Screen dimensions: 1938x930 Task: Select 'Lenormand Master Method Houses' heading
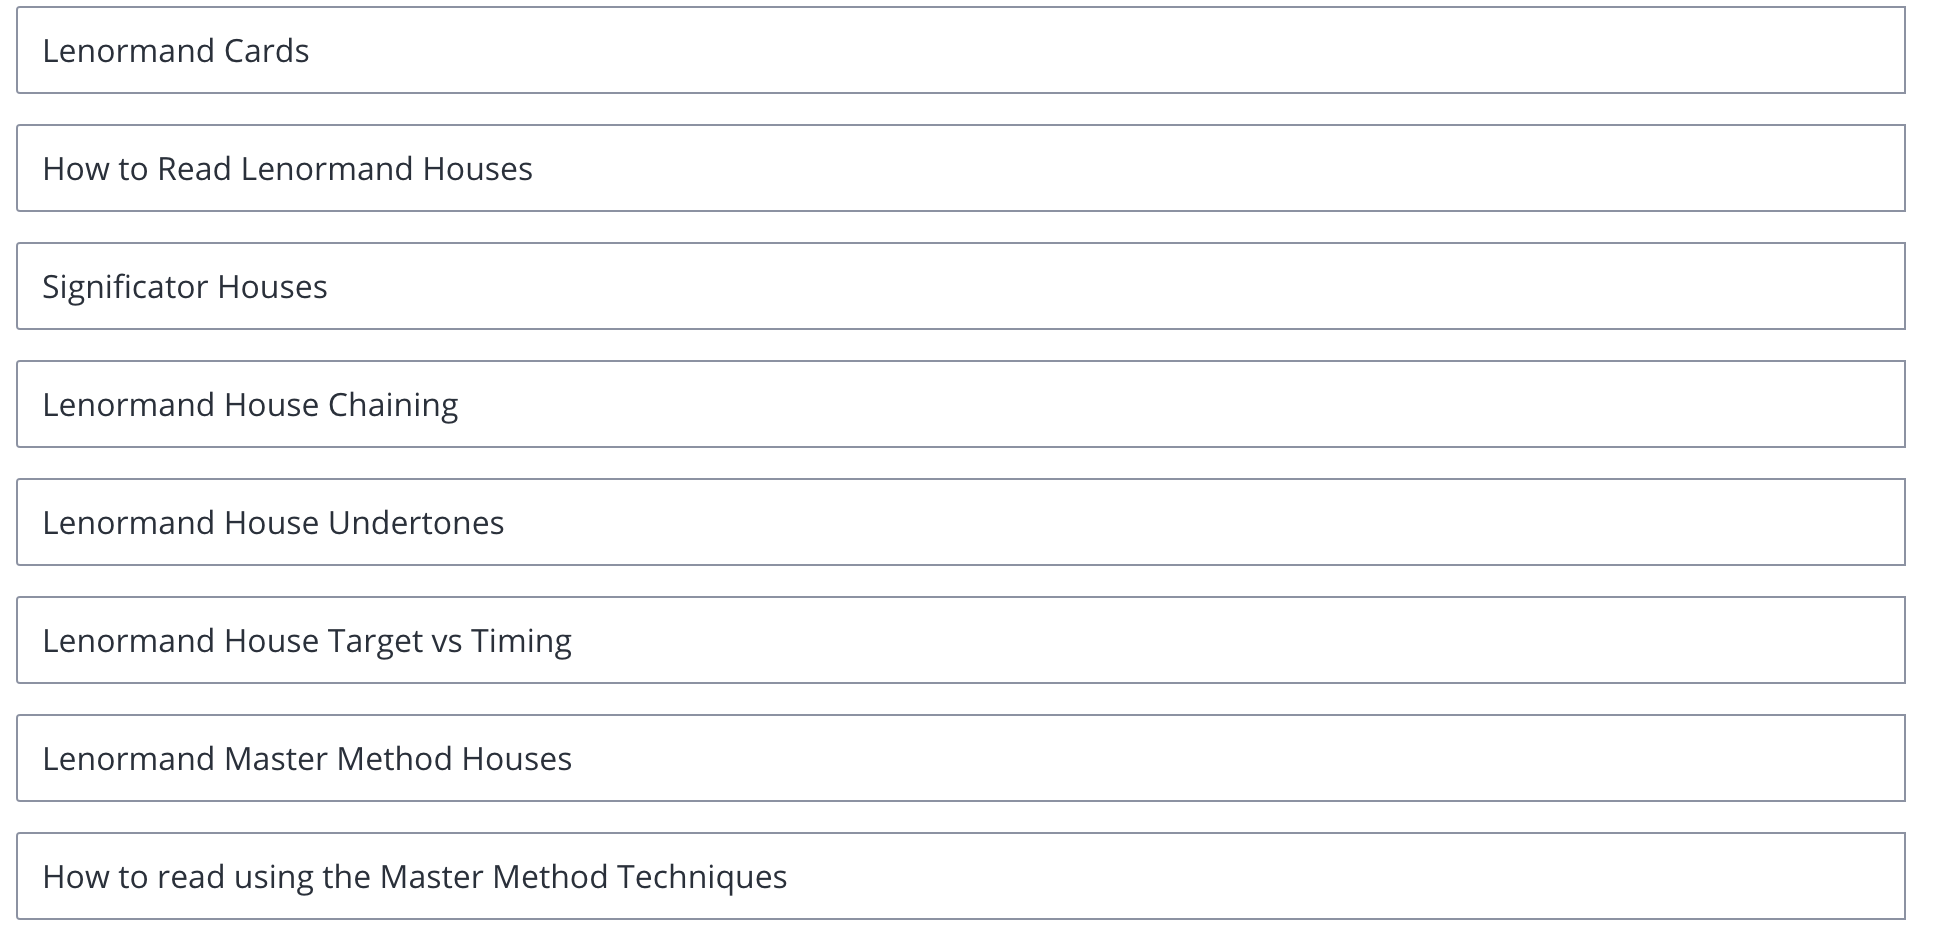pyautogui.click(x=307, y=759)
